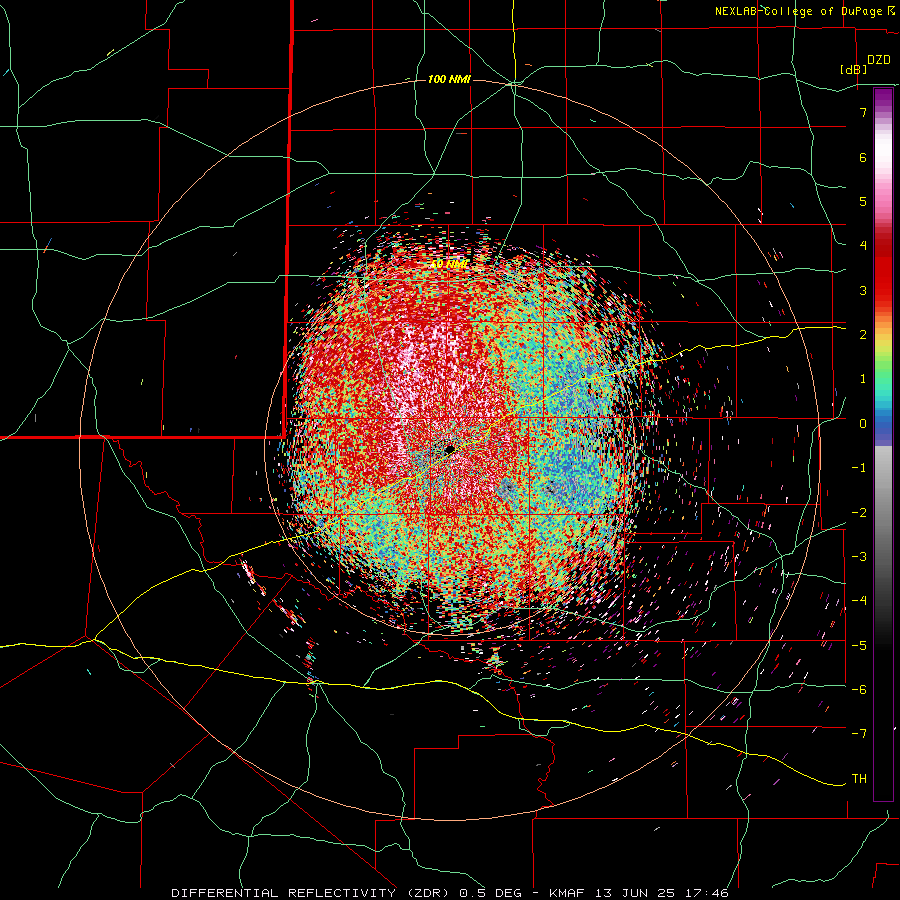Click the -1 value on the color scale

pos(859,468)
